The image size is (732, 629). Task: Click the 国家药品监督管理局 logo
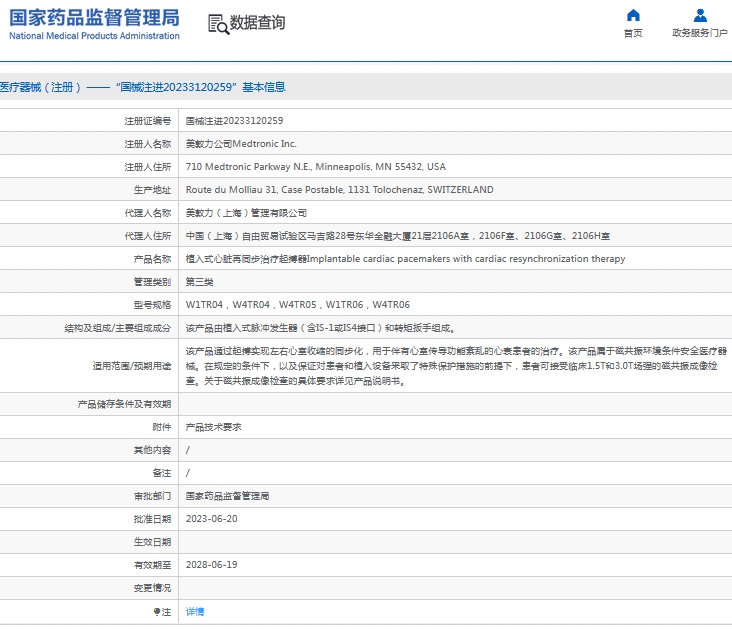(94, 18)
